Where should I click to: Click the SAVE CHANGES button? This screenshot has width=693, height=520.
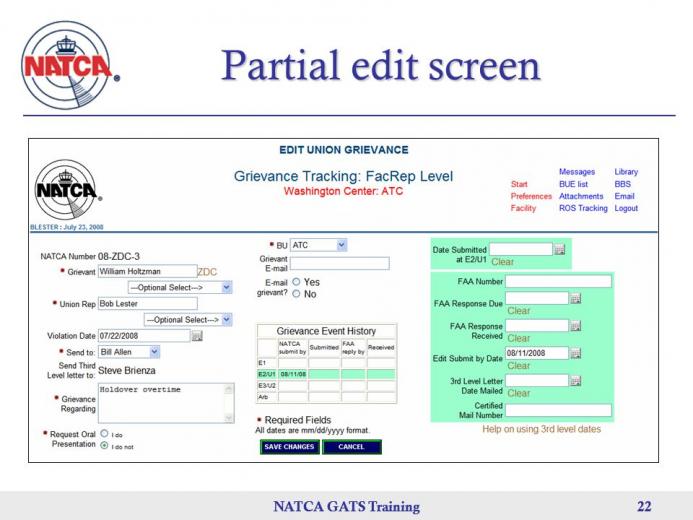pos(289,447)
